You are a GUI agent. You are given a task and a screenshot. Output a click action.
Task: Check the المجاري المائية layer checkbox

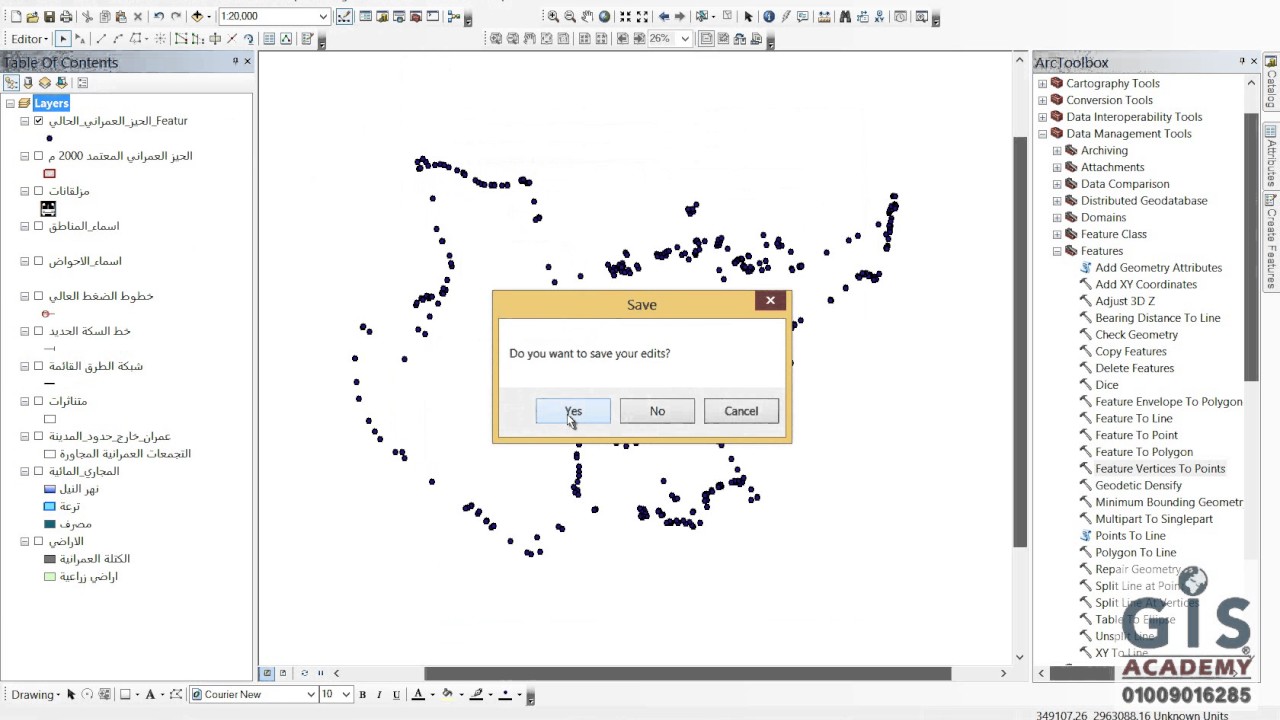[x=39, y=471]
